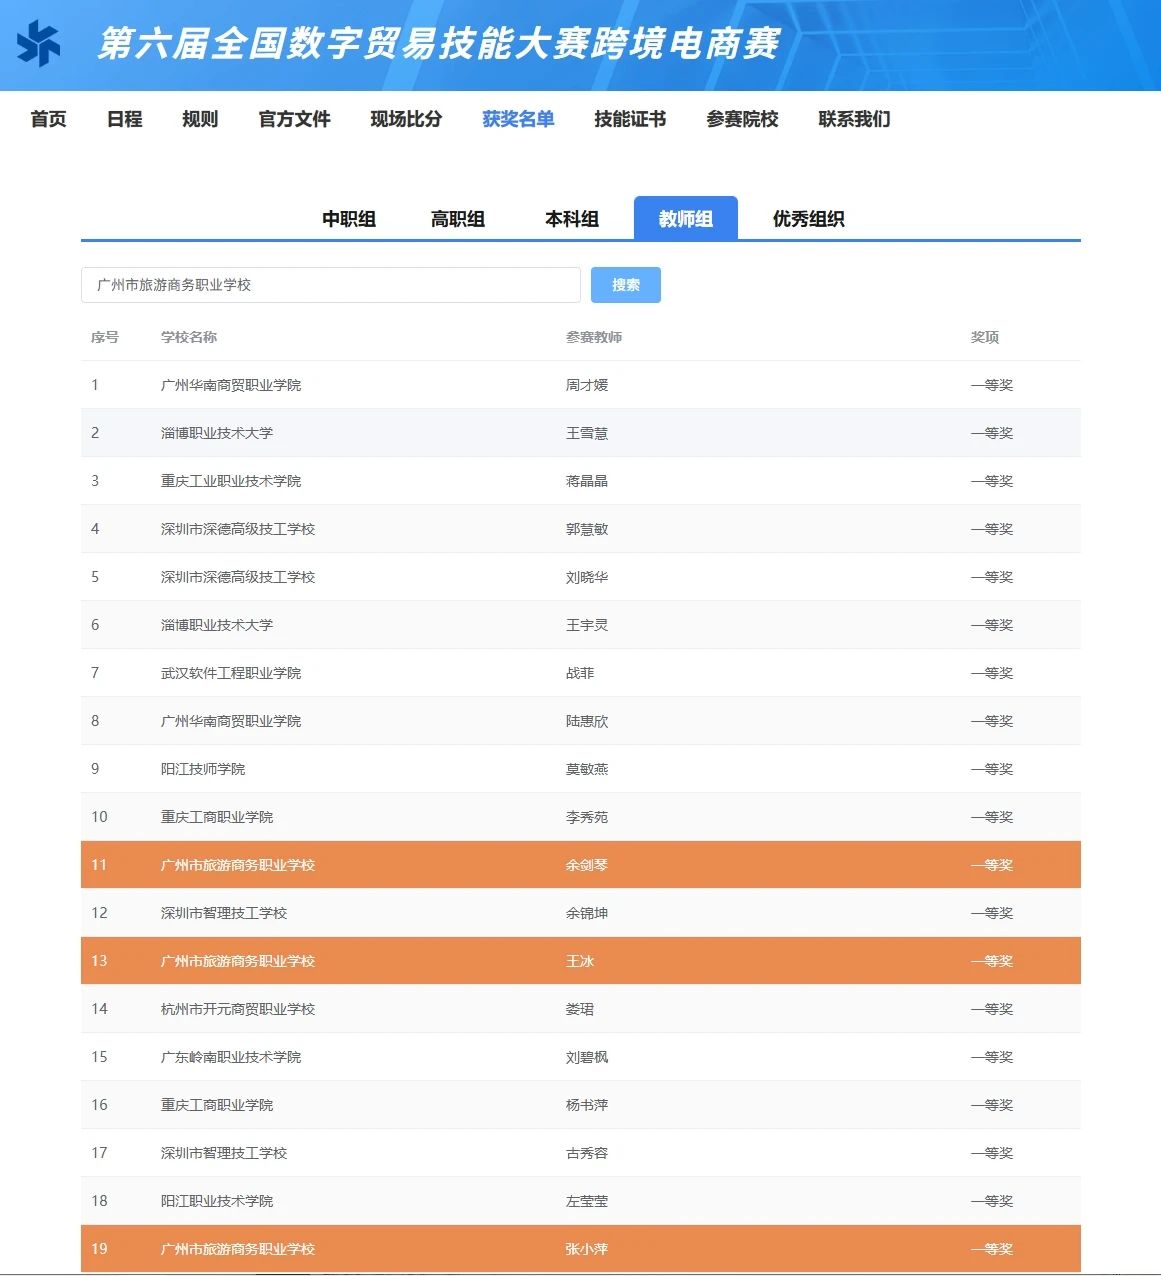The image size is (1161, 1276).
Task: Select teacher name 古秀容
Action: [x=587, y=1153]
